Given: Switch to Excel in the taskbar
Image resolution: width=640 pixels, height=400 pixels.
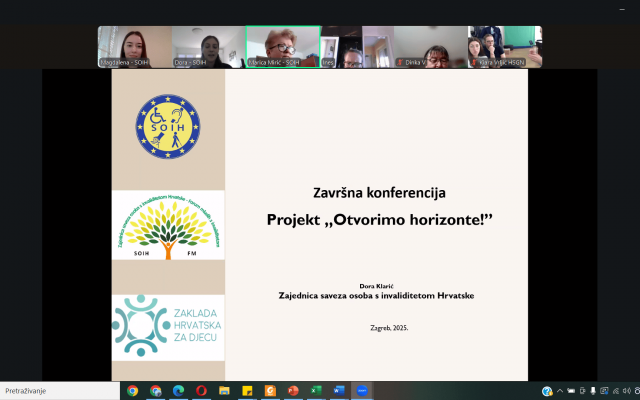Looking at the screenshot, I should click(316, 391).
